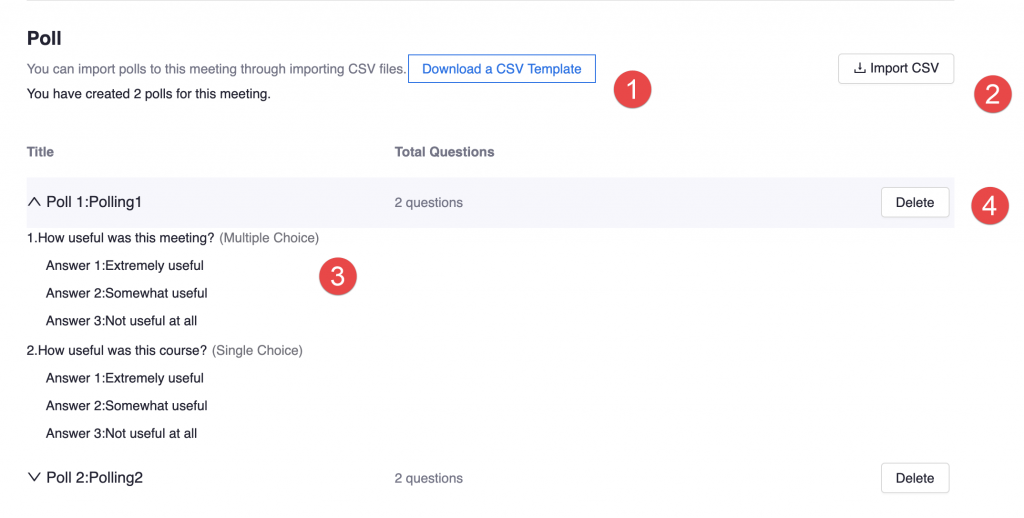Click the download icon inside Import CSV
This screenshot has width=1024, height=518.
click(x=859, y=68)
